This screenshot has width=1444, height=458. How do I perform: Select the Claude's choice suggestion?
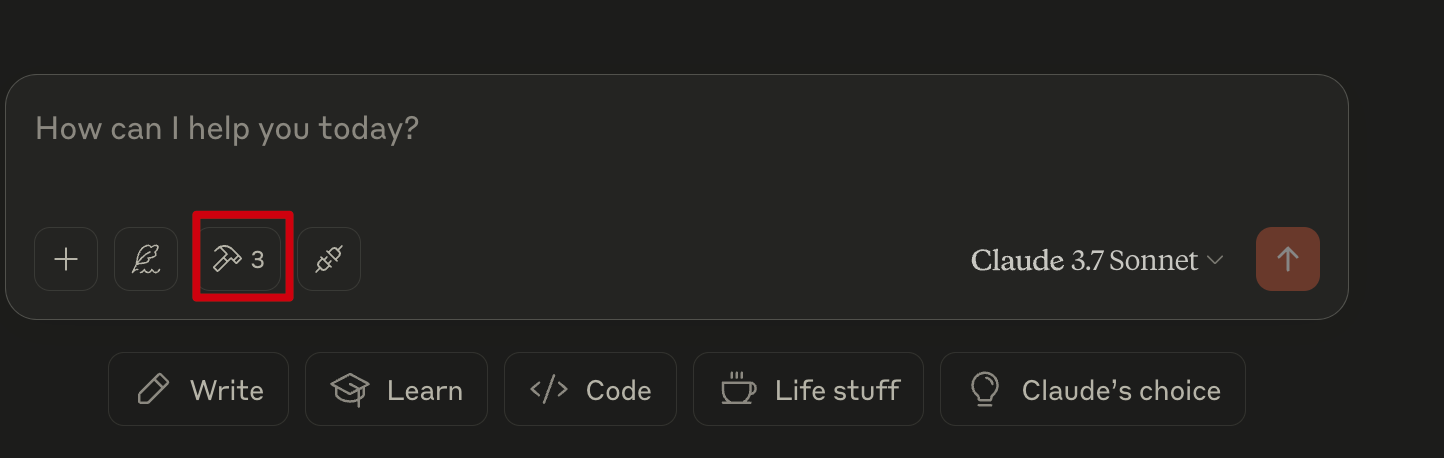[1093, 389]
